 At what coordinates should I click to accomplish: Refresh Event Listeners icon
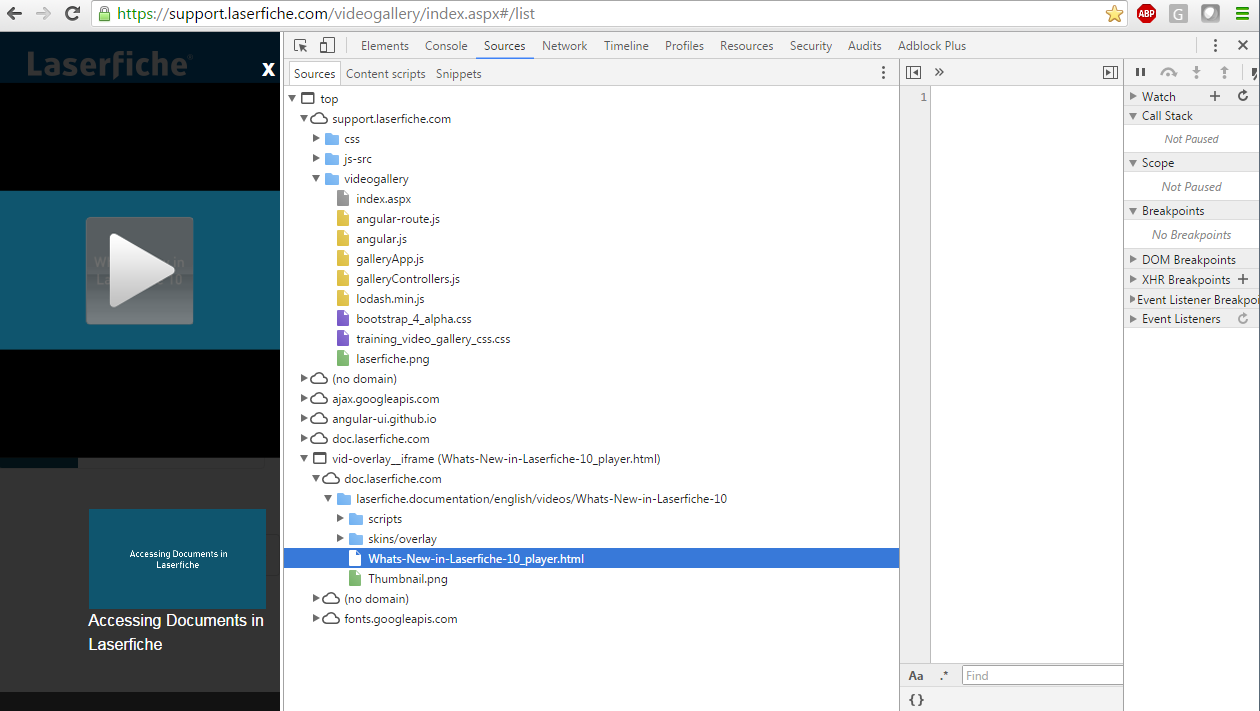(x=1243, y=319)
